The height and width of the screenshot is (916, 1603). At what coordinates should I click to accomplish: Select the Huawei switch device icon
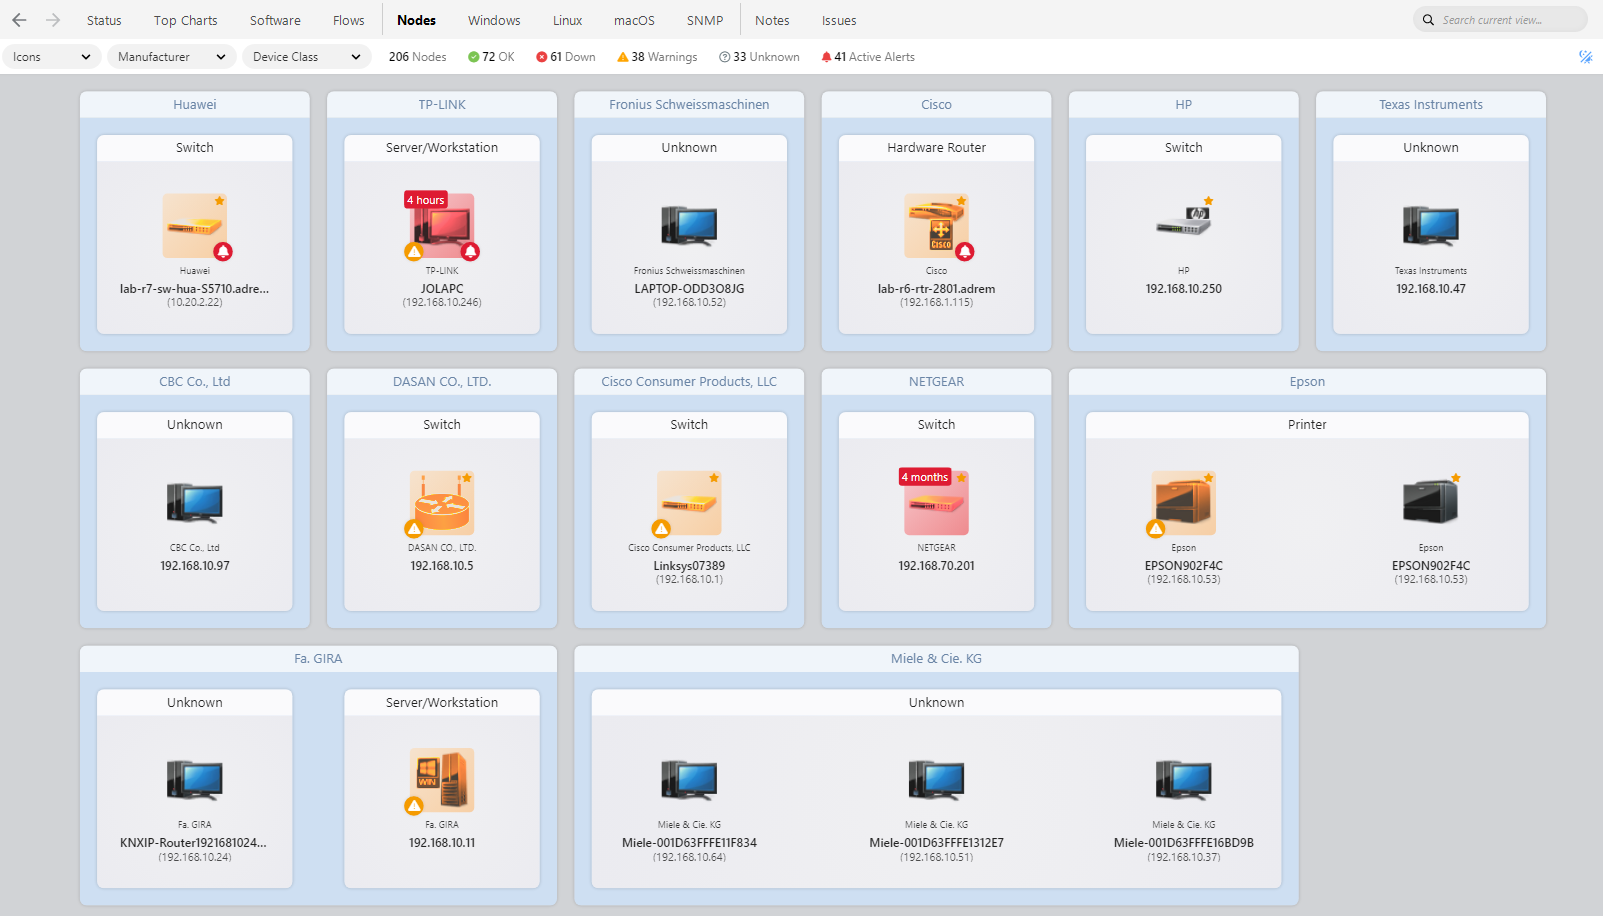tap(194, 226)
